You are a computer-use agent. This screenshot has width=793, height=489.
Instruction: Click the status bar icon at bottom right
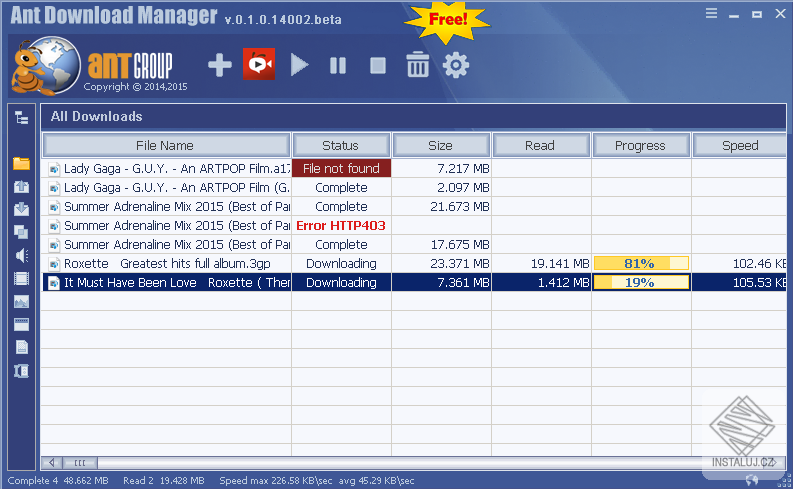pyautogui.click(x=752, y=480)
